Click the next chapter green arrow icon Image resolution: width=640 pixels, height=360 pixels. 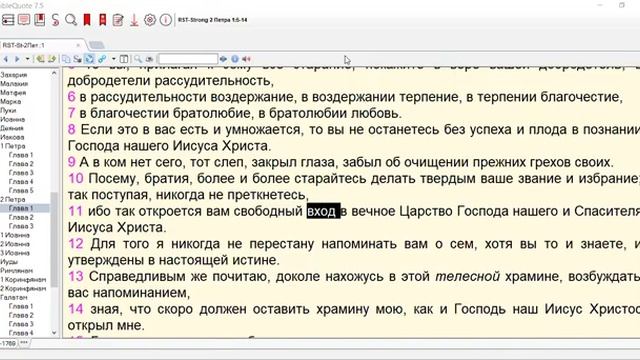pyautogui.click(x=52, y=59)
